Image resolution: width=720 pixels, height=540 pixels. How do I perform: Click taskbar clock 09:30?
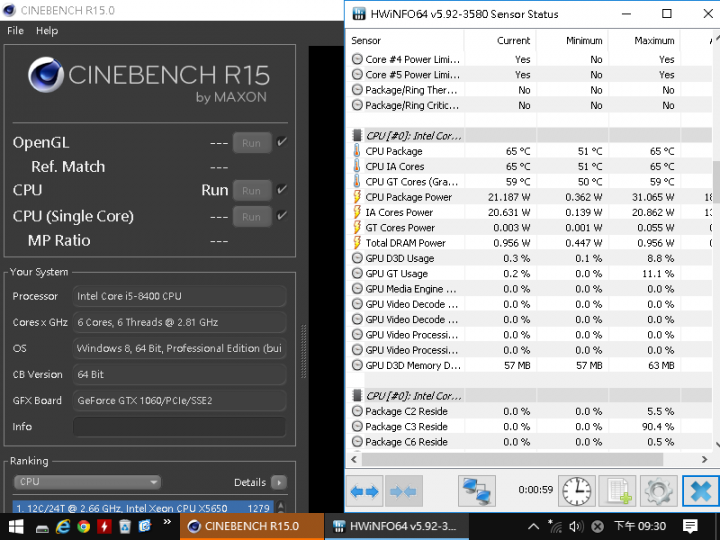pos(640,526)
